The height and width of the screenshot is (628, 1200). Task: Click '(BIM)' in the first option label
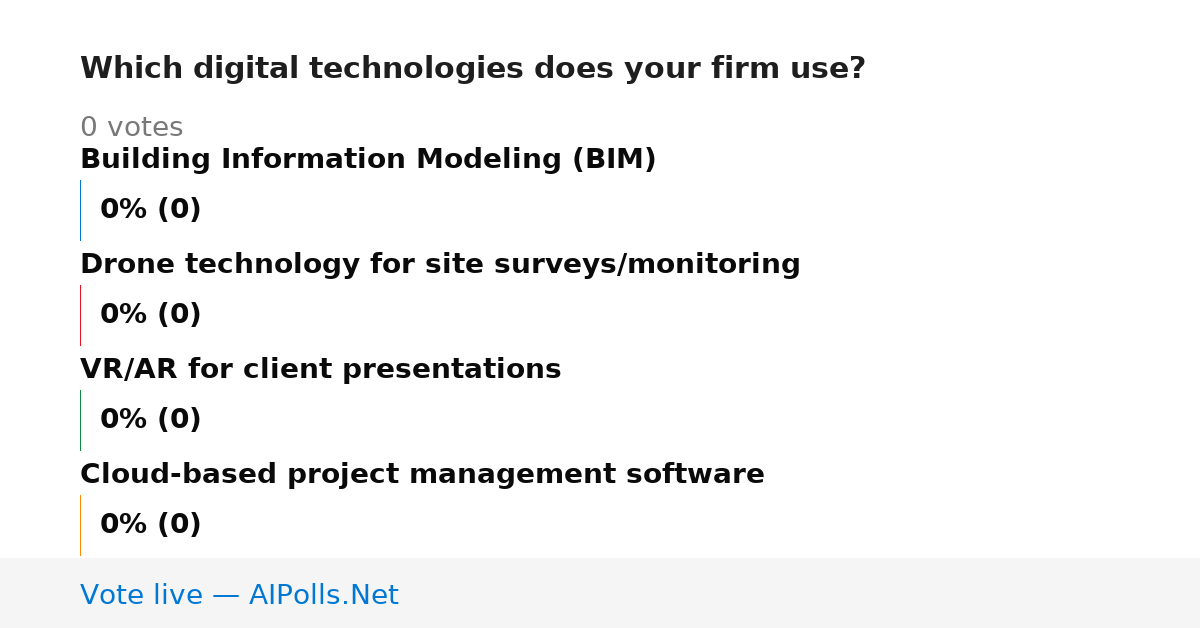click(614, 159)
